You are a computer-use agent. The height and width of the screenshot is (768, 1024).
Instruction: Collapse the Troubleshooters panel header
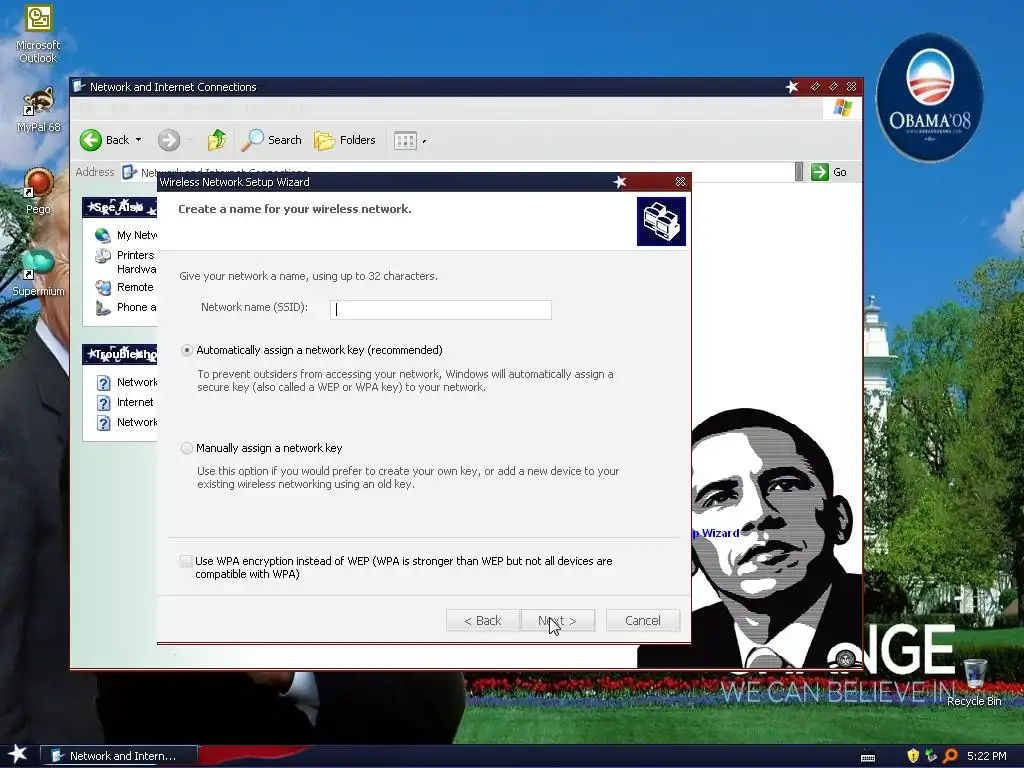click(x=120, y=354)
